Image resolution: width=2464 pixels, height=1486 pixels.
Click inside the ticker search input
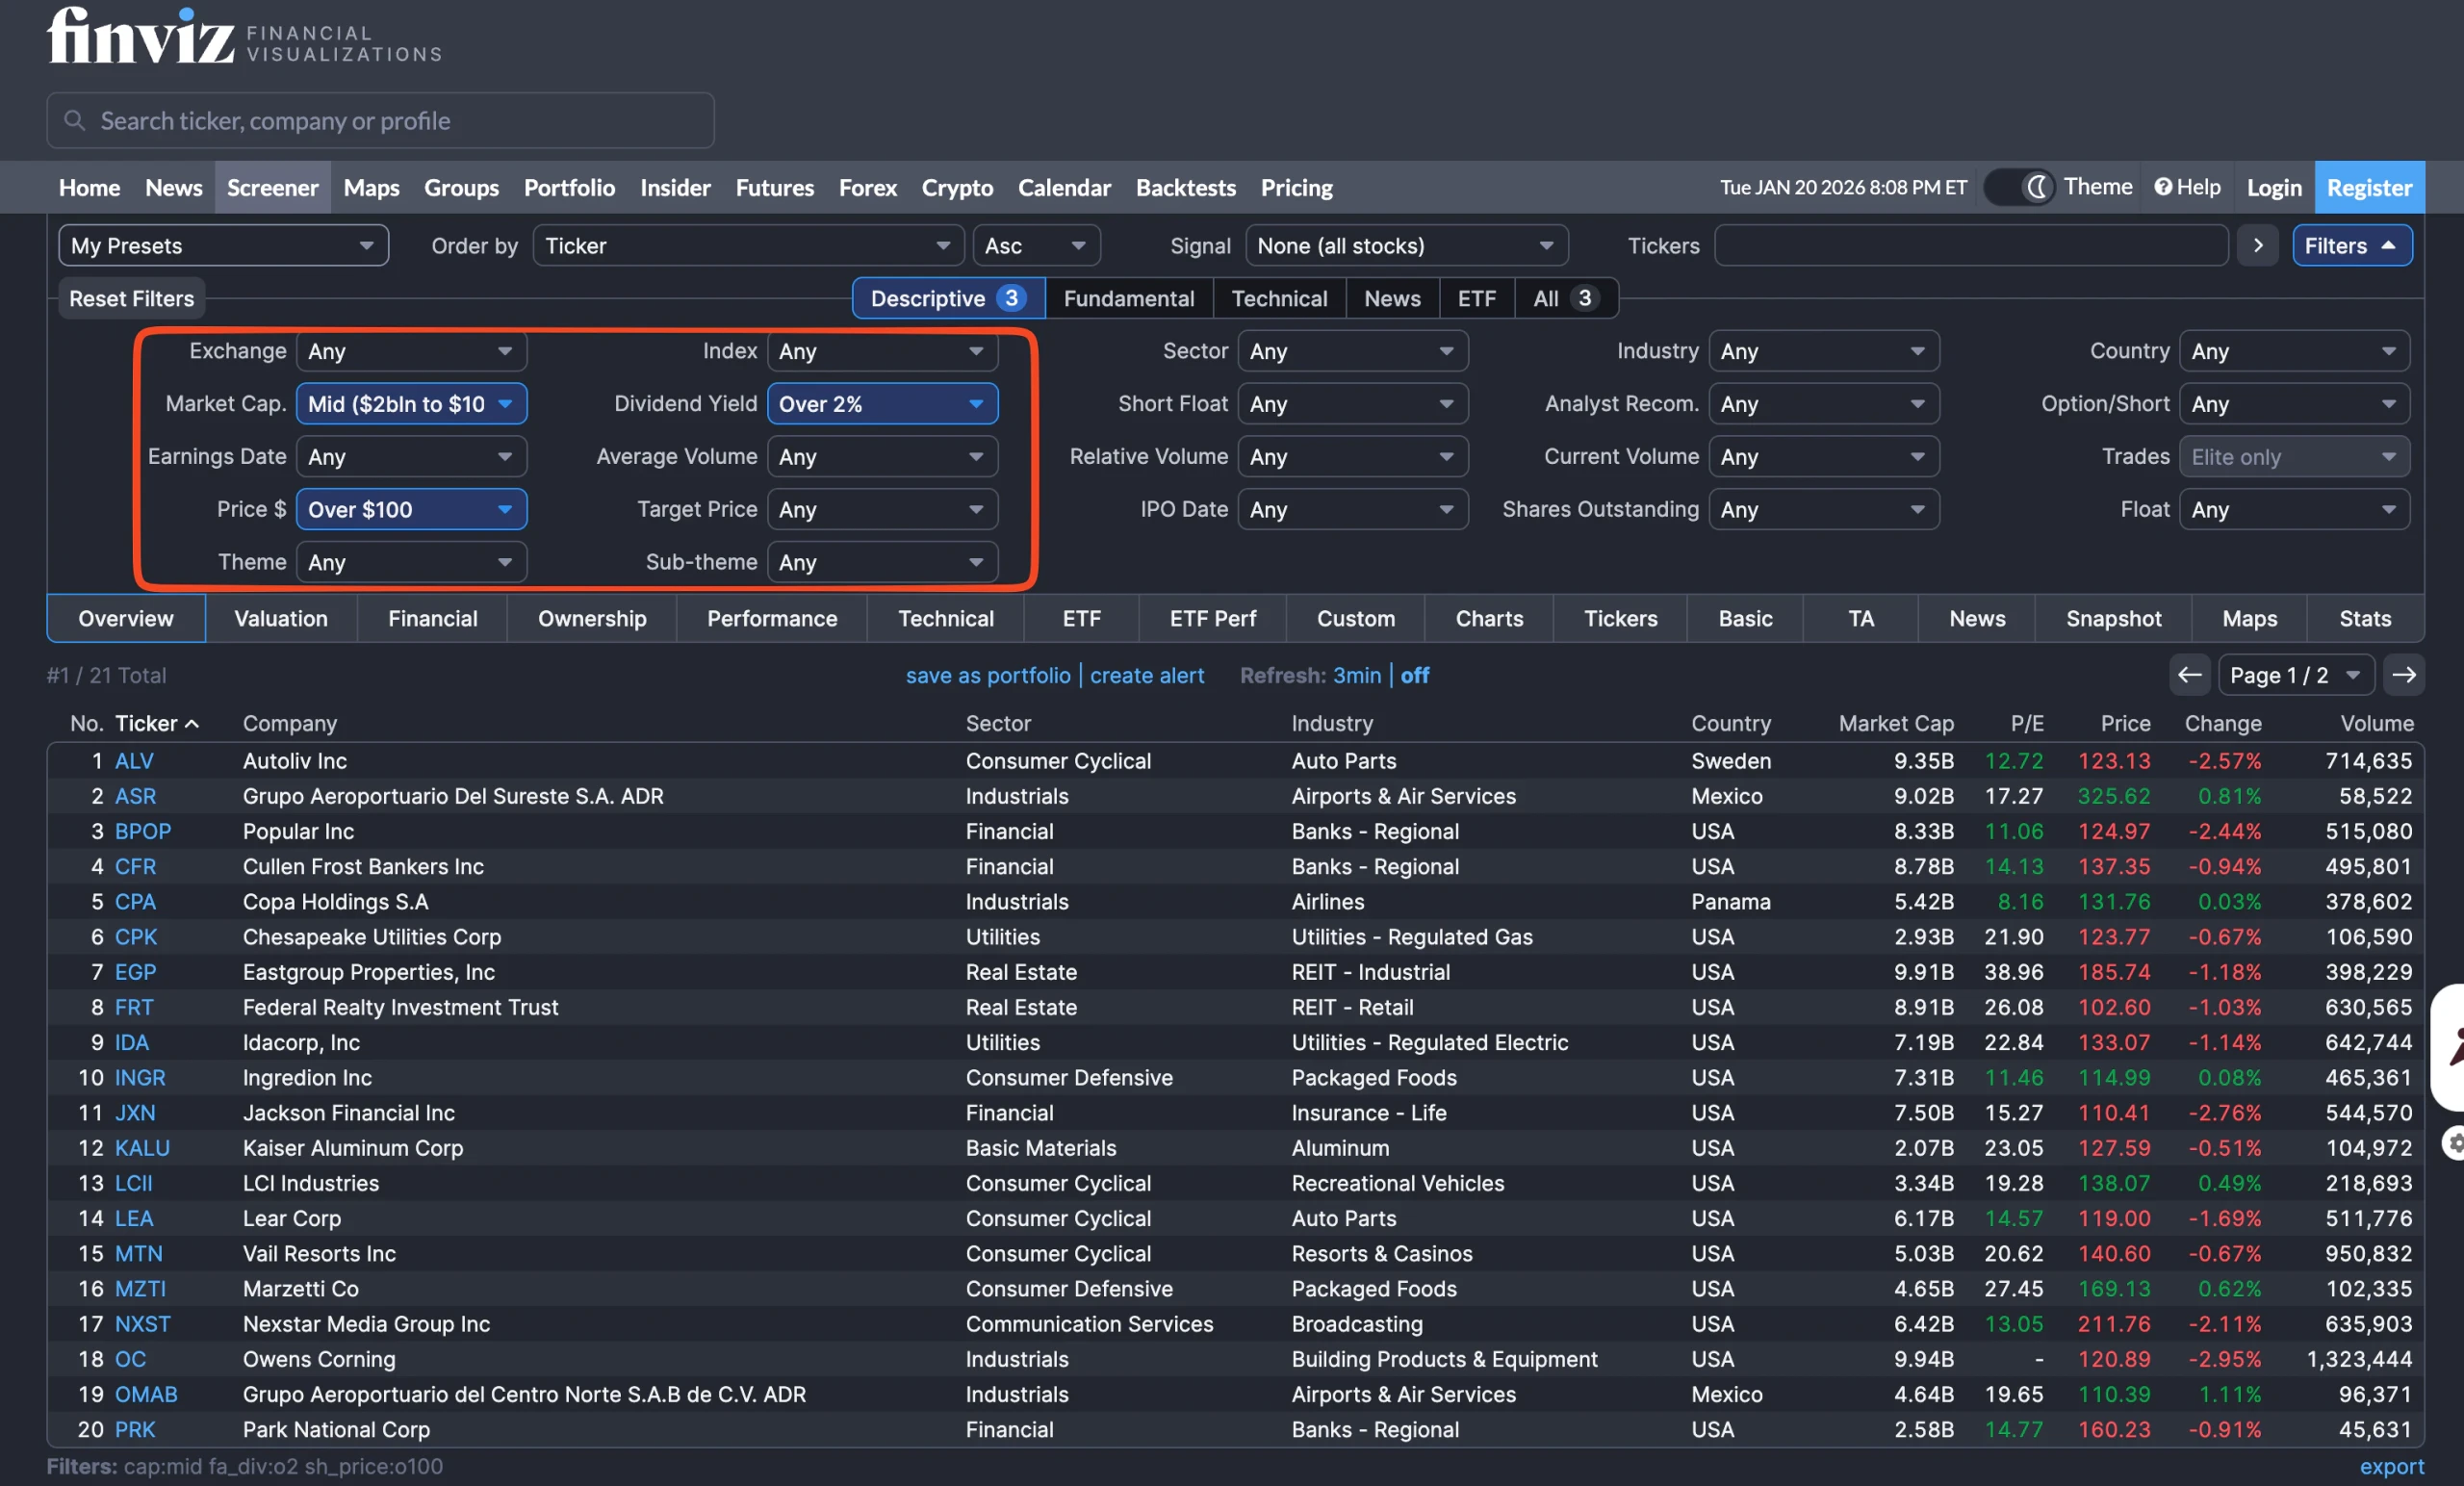click(x=380, y=120)
